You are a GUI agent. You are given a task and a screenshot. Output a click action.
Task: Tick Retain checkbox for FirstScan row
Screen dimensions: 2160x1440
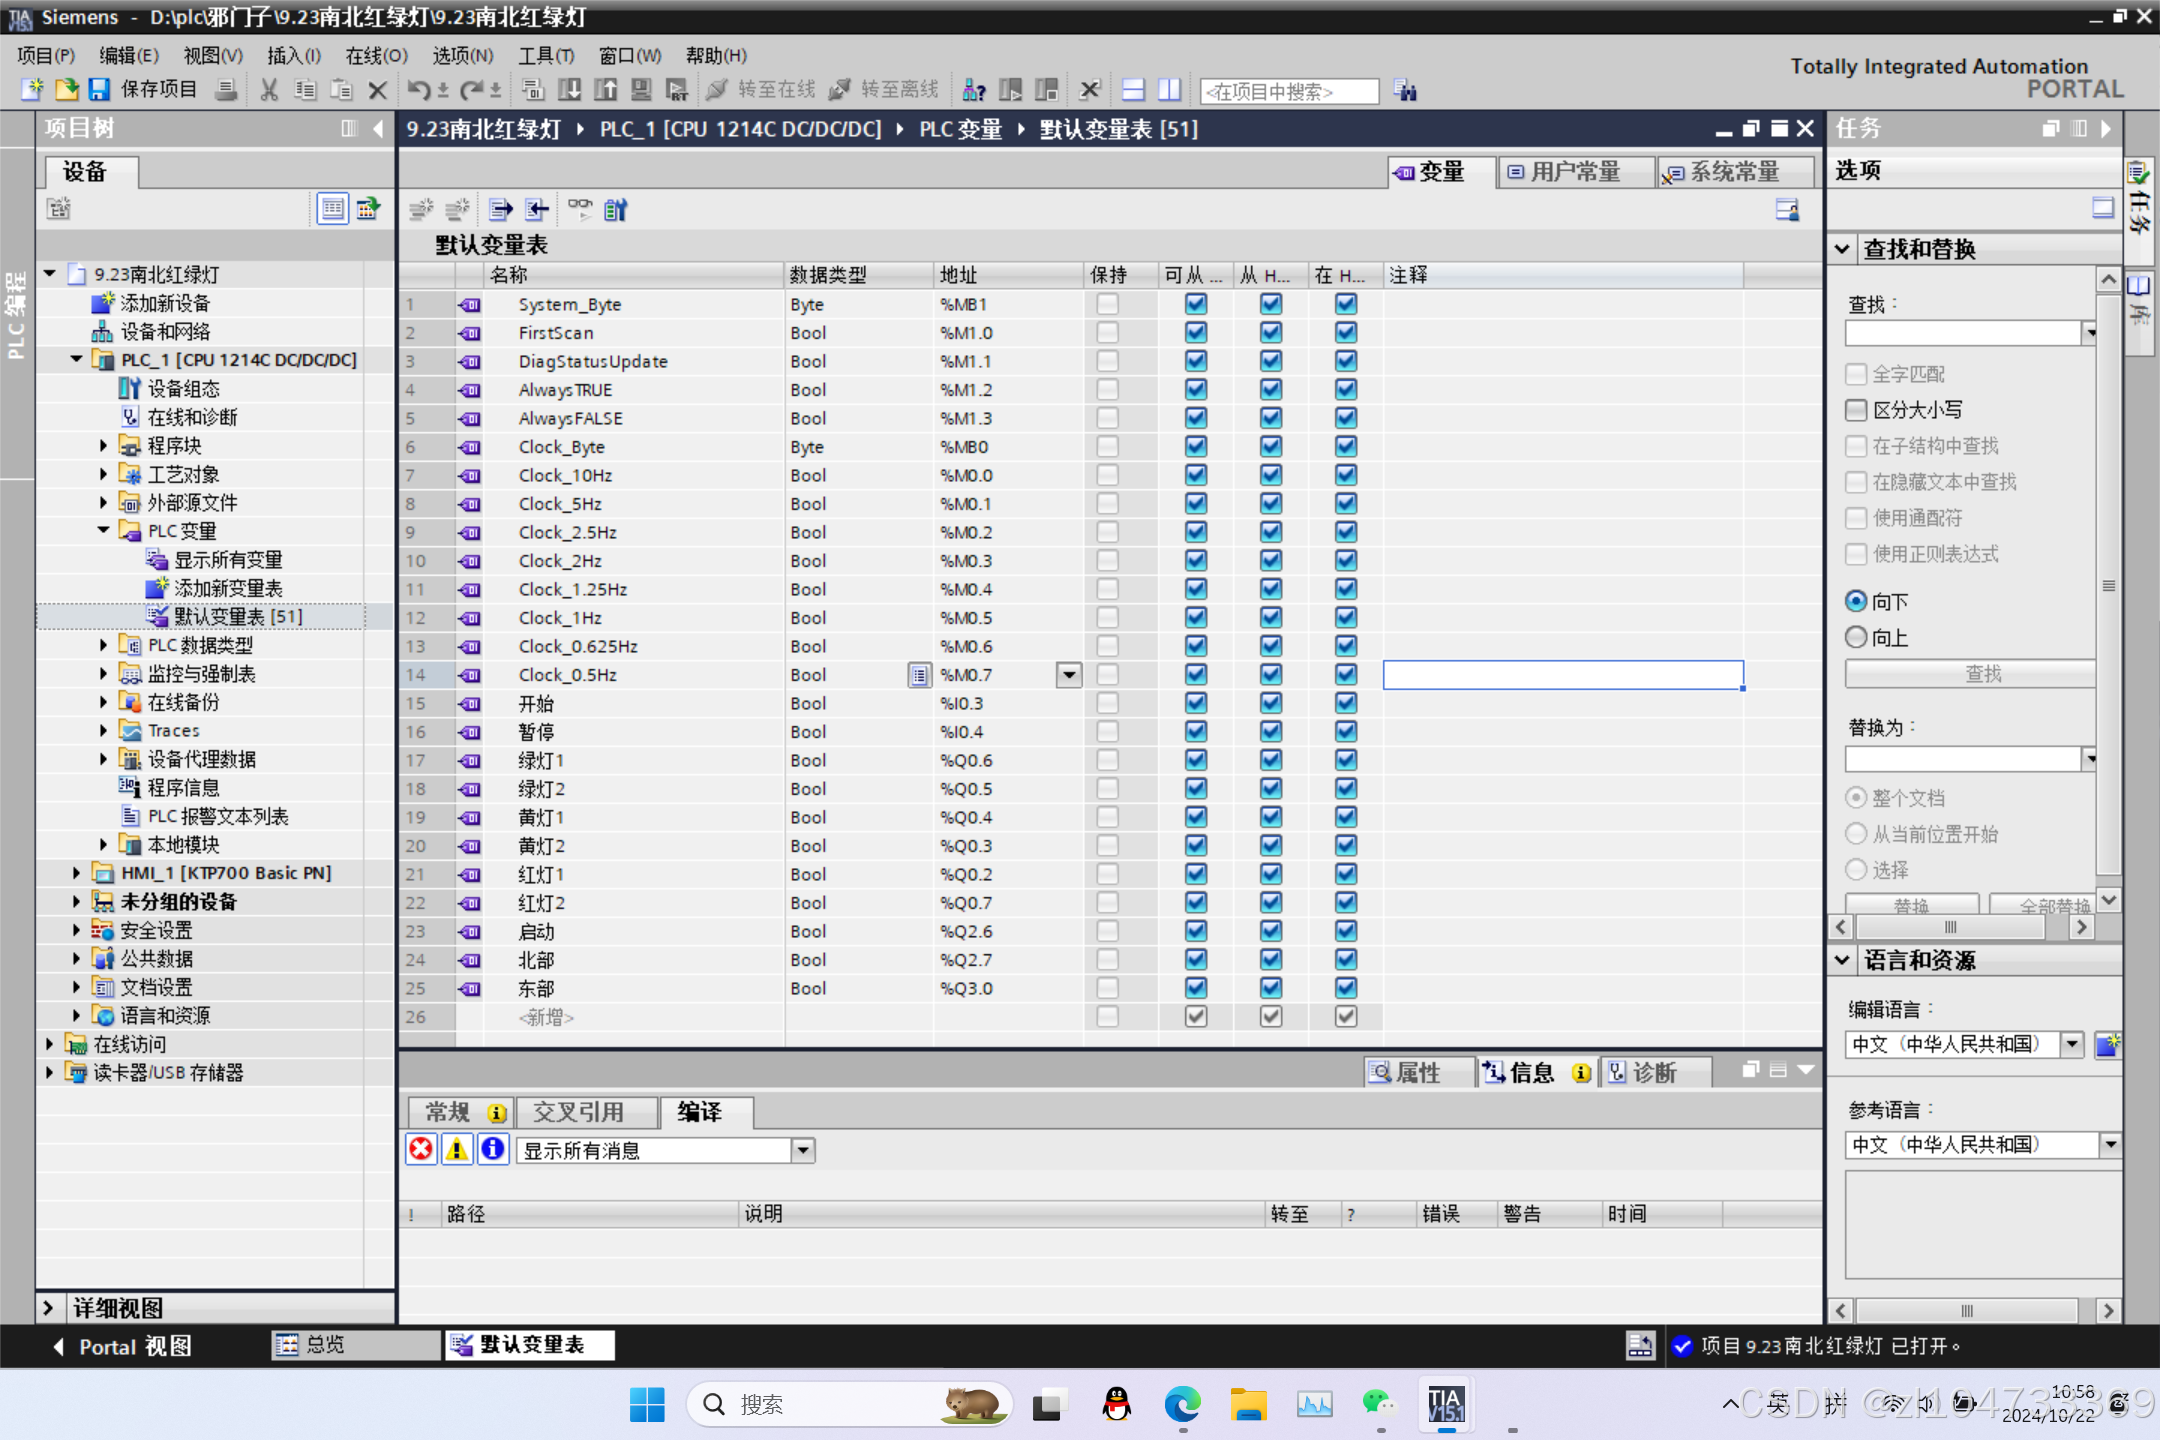(x=1107, y=333)
